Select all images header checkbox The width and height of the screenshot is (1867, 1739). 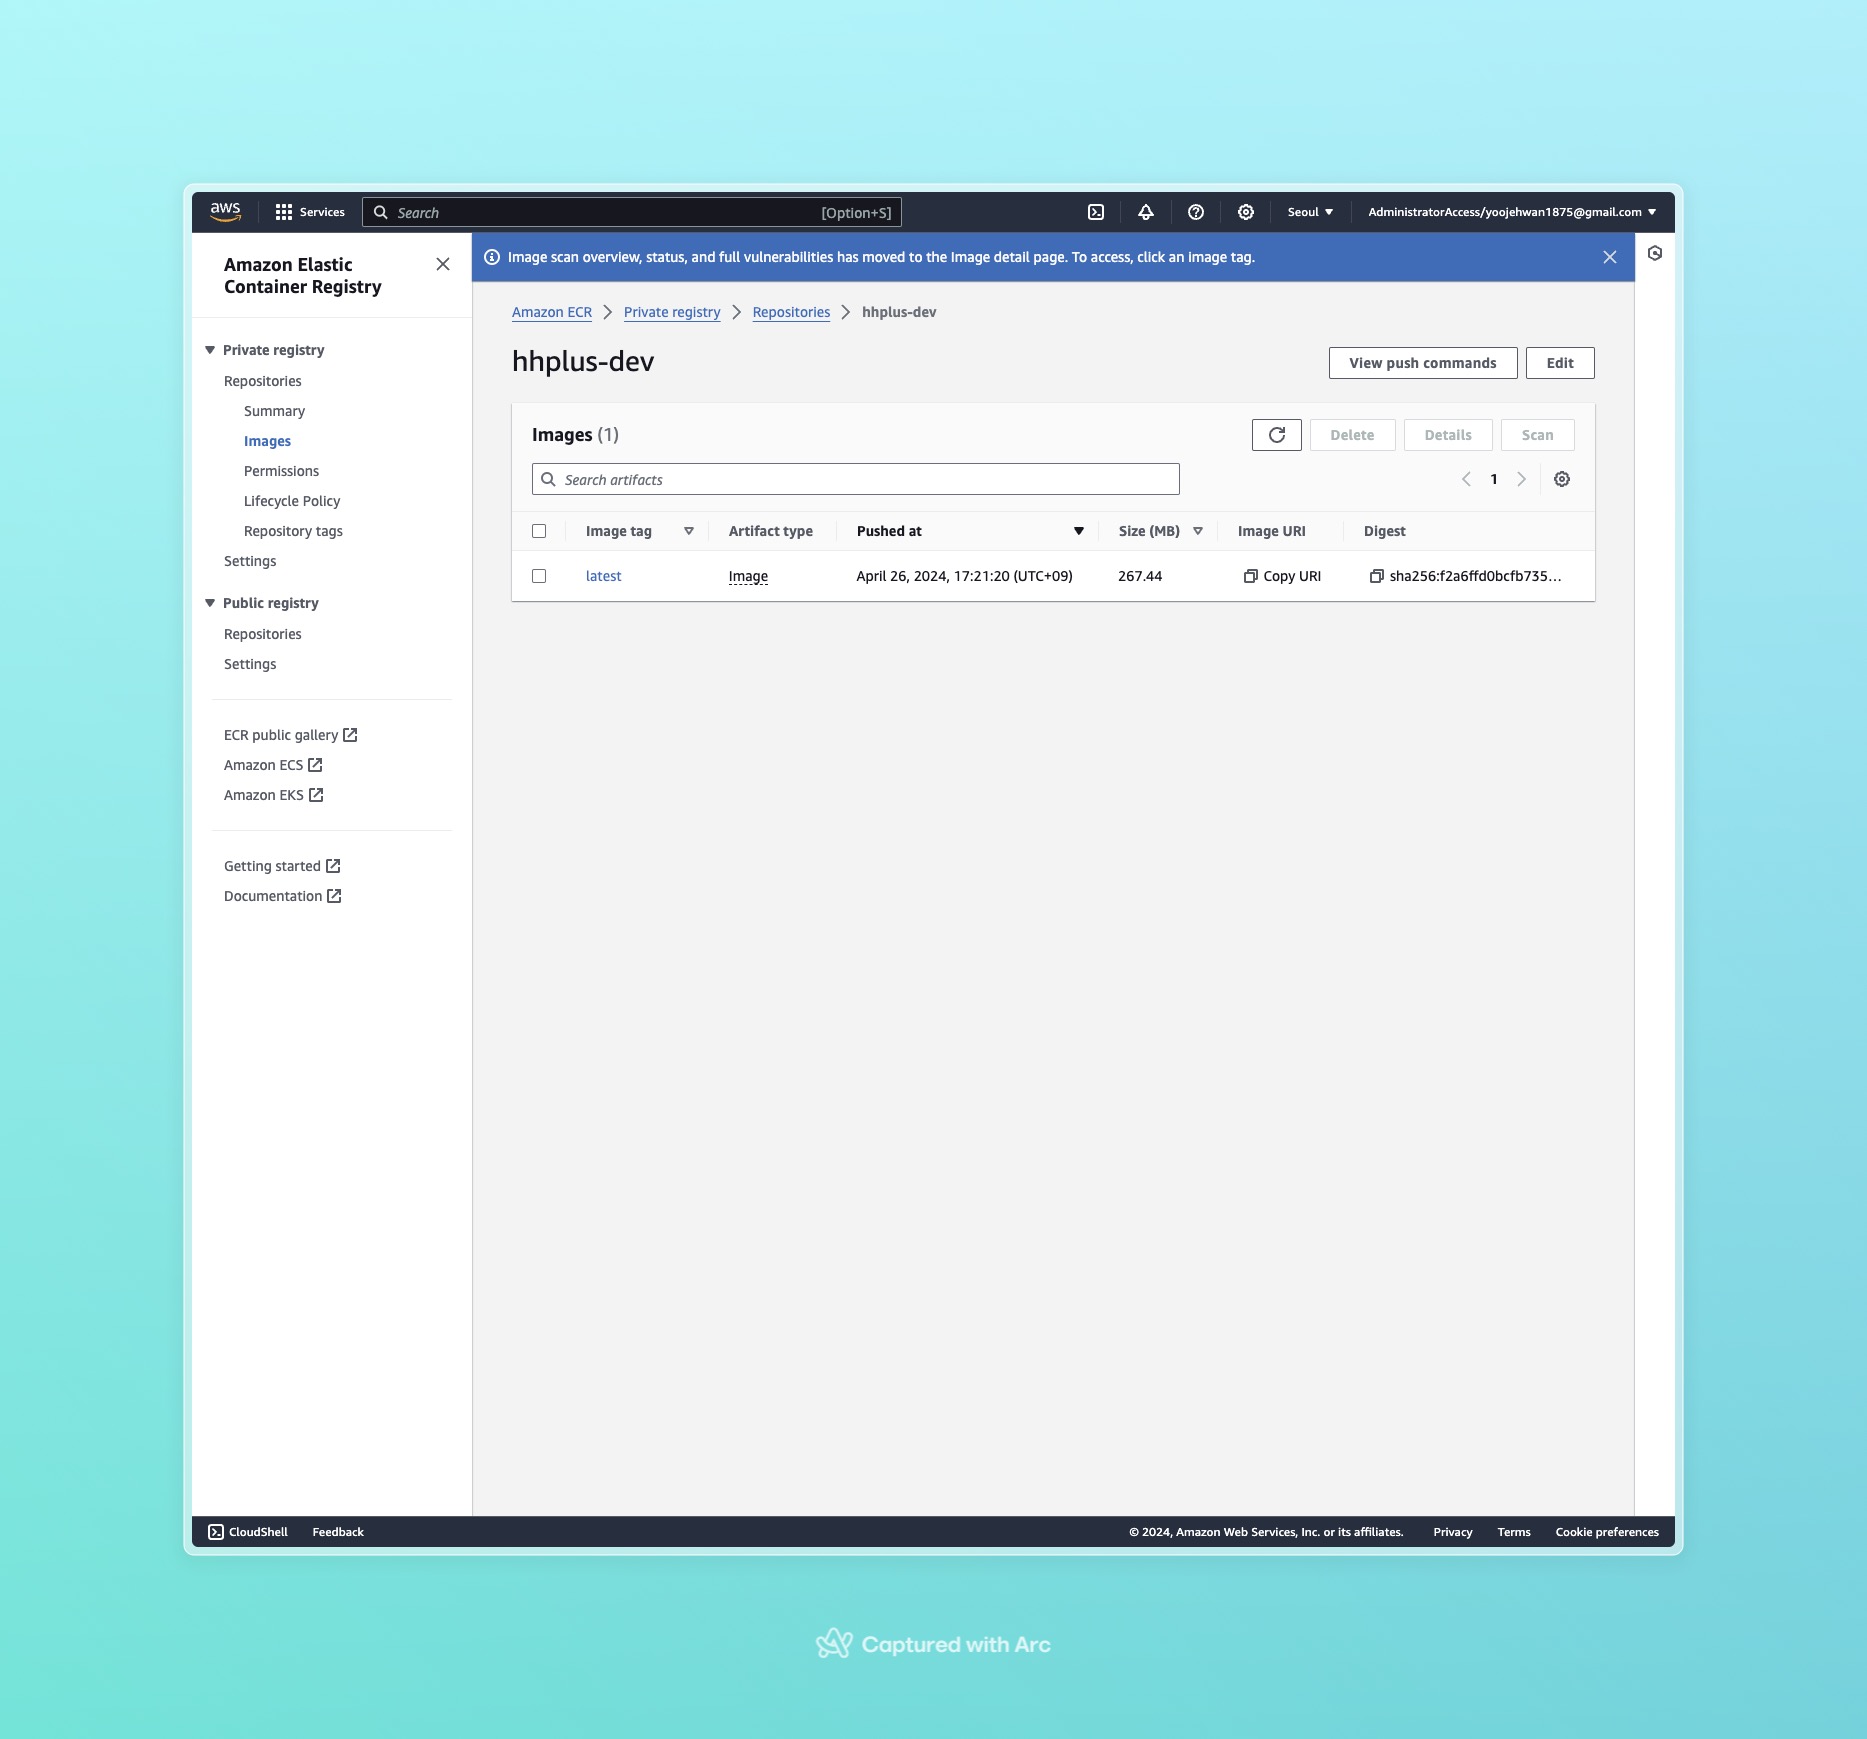(539, 531)
